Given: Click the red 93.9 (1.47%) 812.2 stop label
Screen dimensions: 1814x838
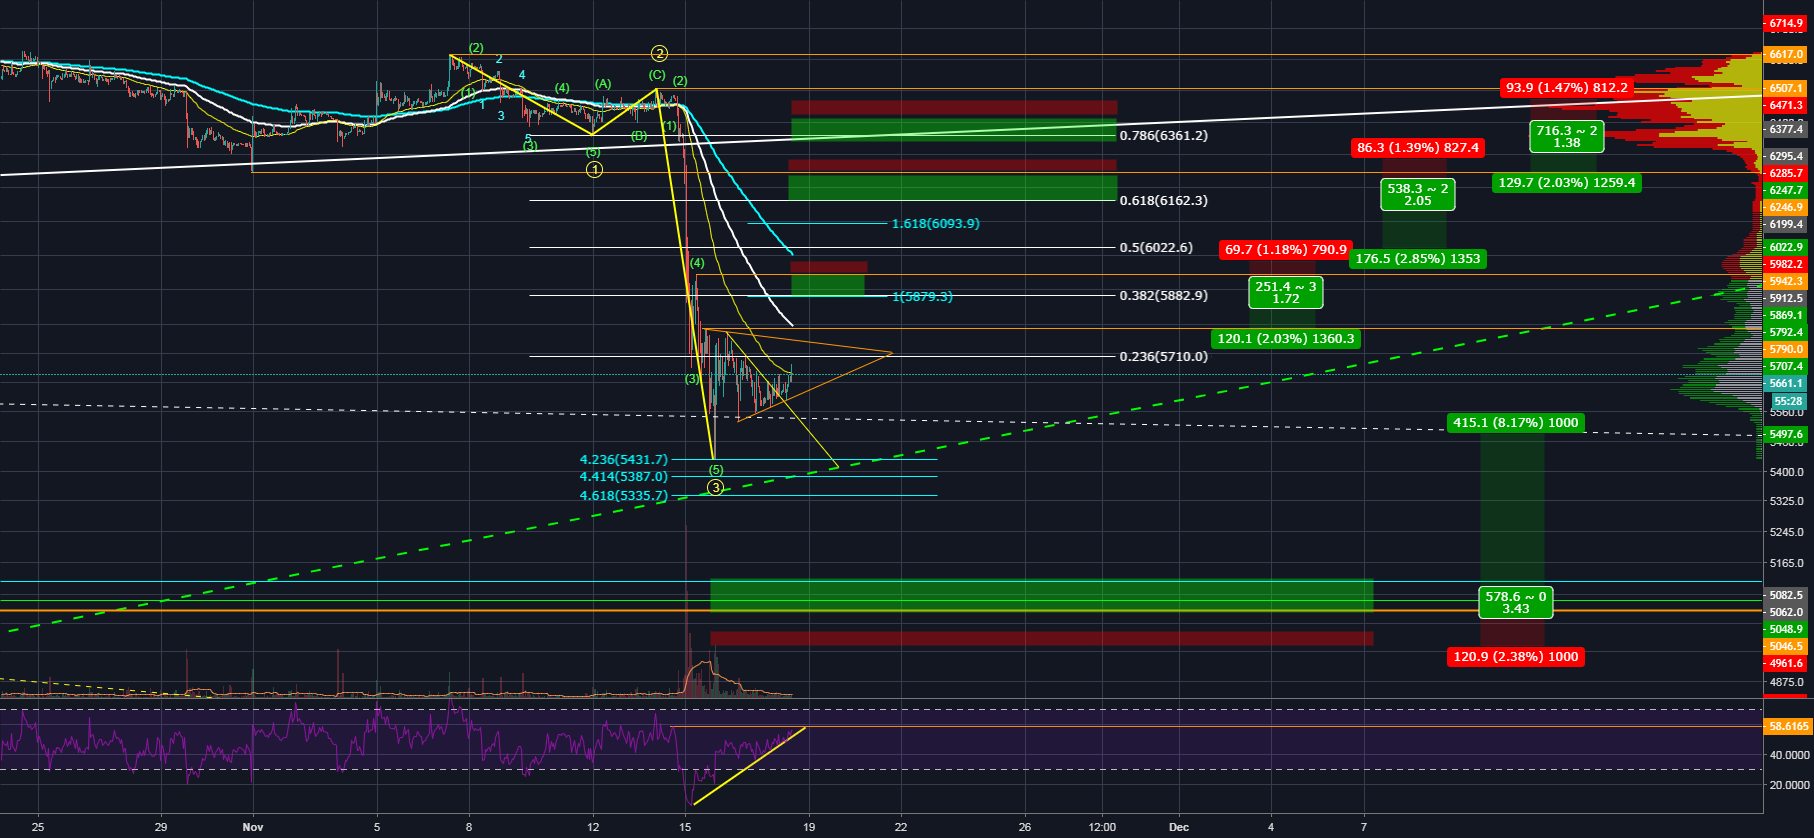Looking at the screenshot, I should pyautogui.click(x=1566, y=88).
